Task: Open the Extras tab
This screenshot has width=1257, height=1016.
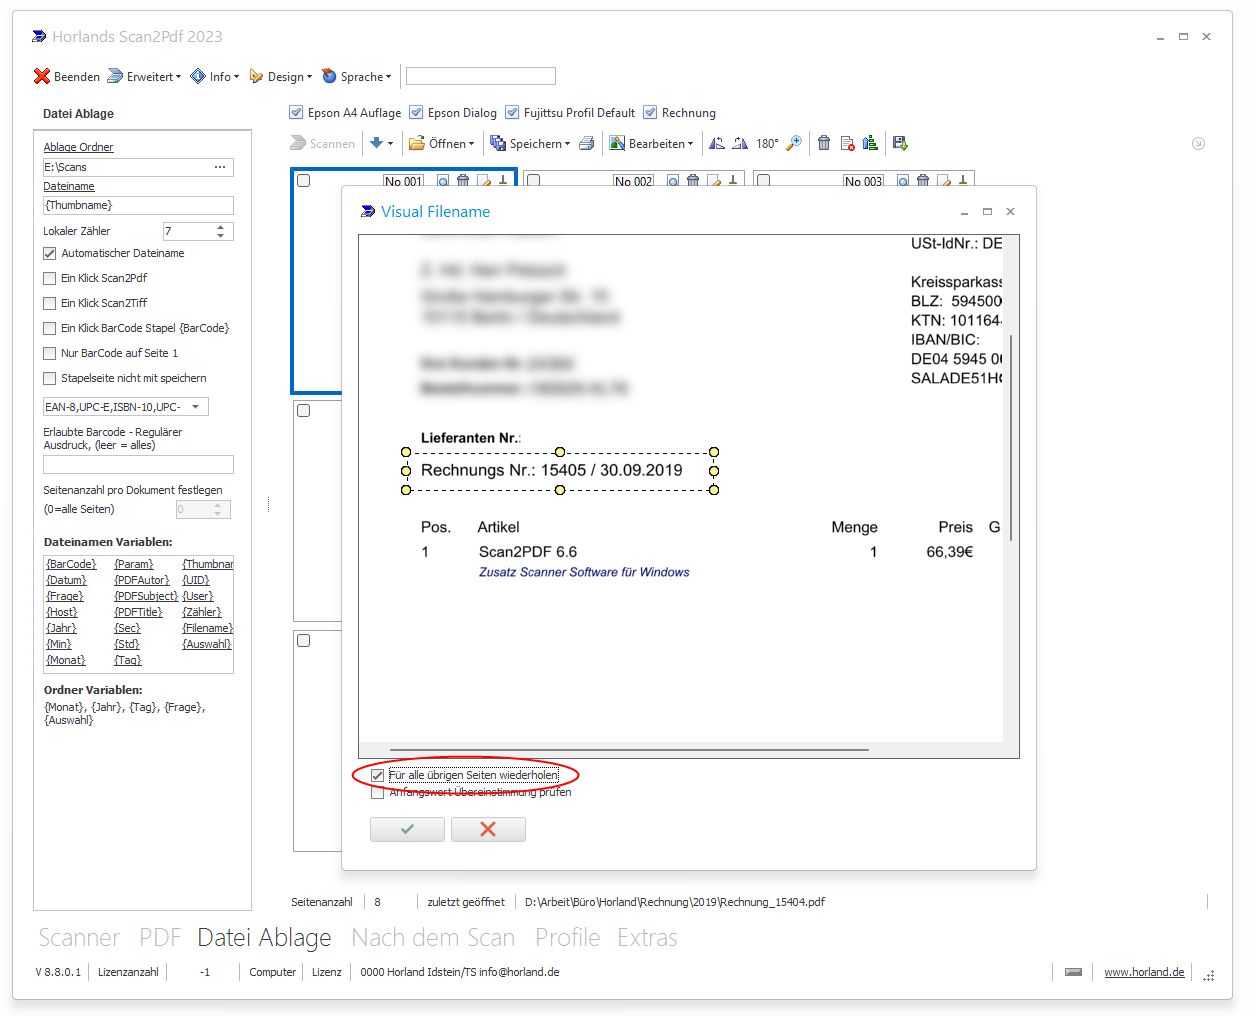Action: [x=647, y=937]
